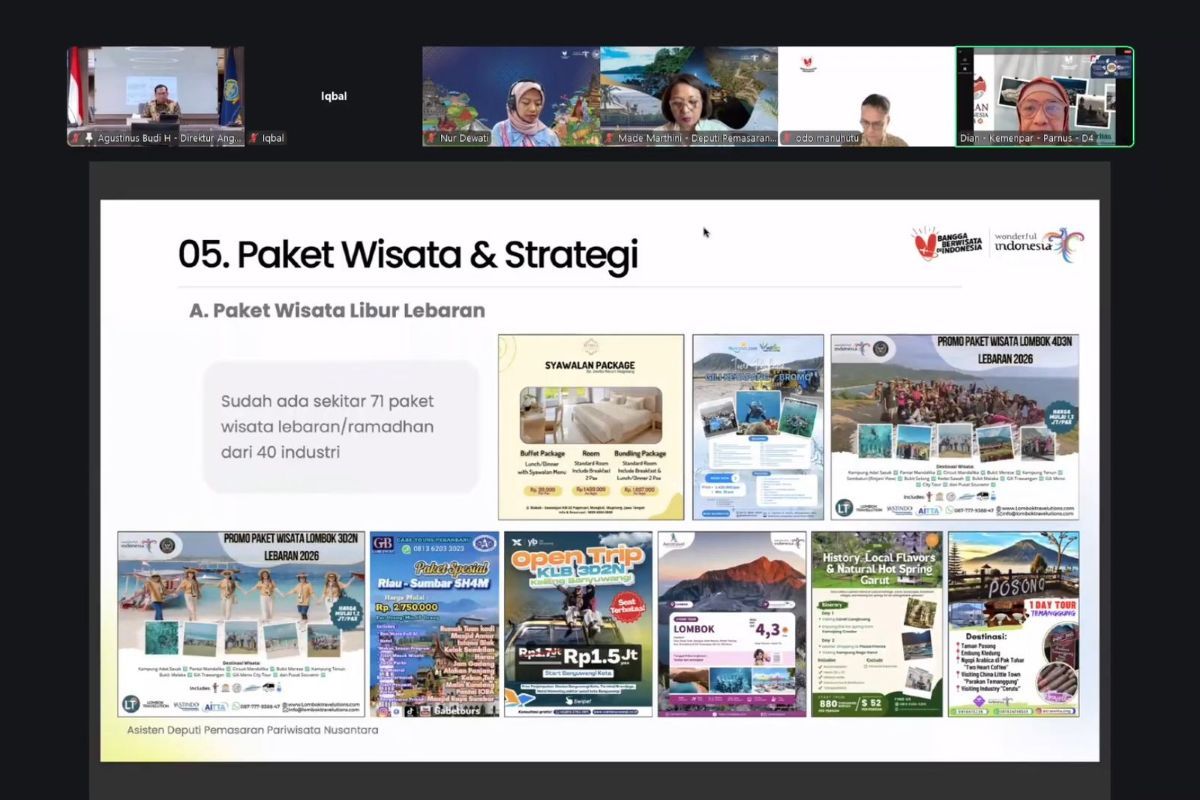Viewport: 1200px width, 800px height.
Task: Click the Open Trip KLB 3D2N Banyuwangi poster
Action: (578, 624)
